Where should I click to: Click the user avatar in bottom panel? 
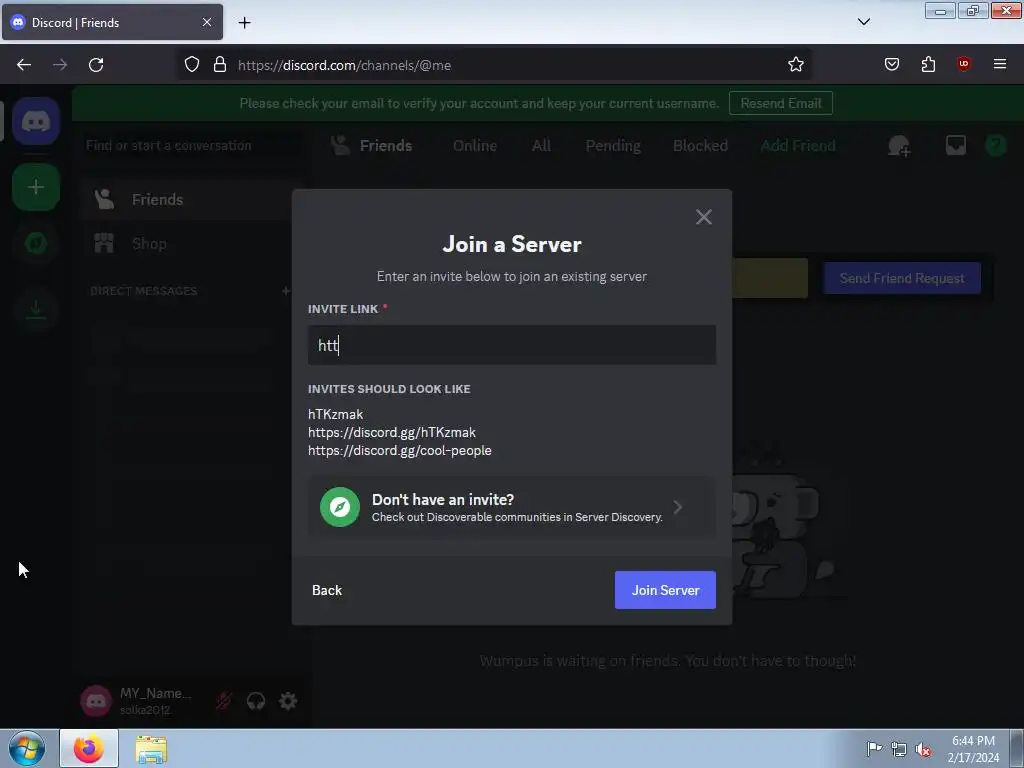tap(96, 701)
